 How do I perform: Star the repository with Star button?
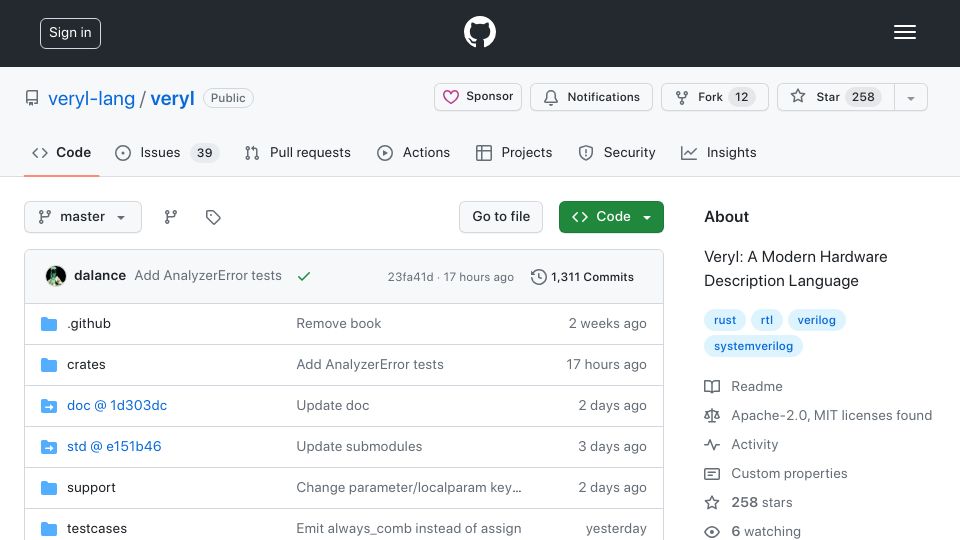coord(835,97)
